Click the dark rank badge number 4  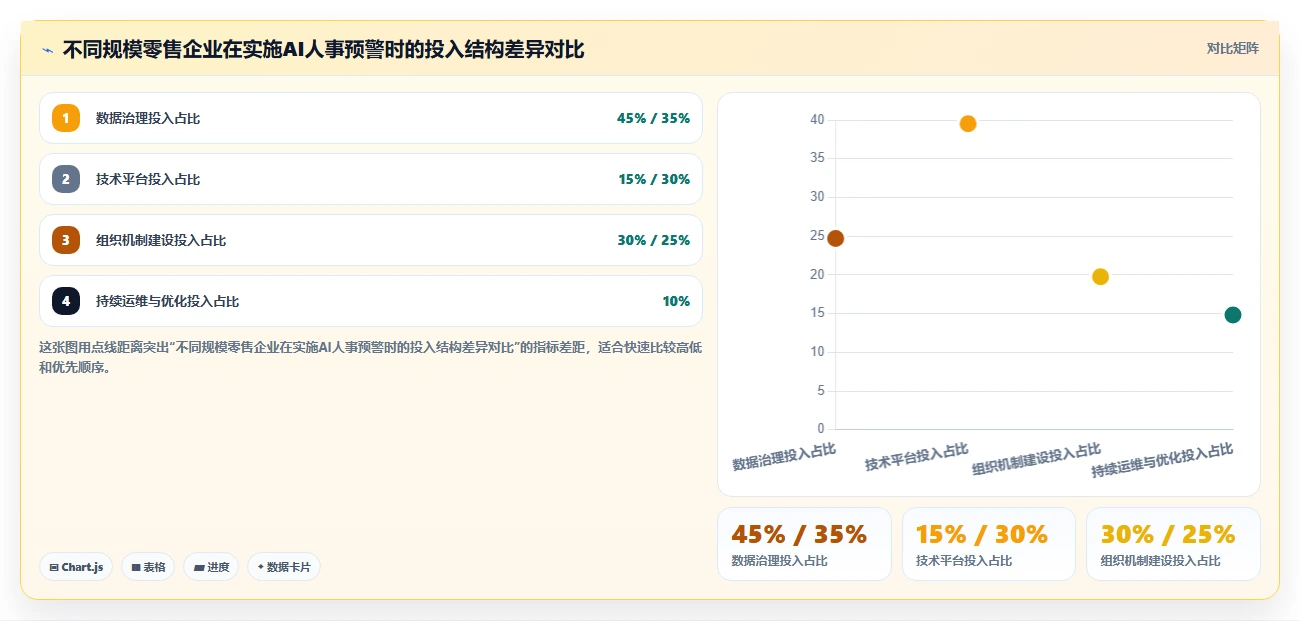click(66, 301)
